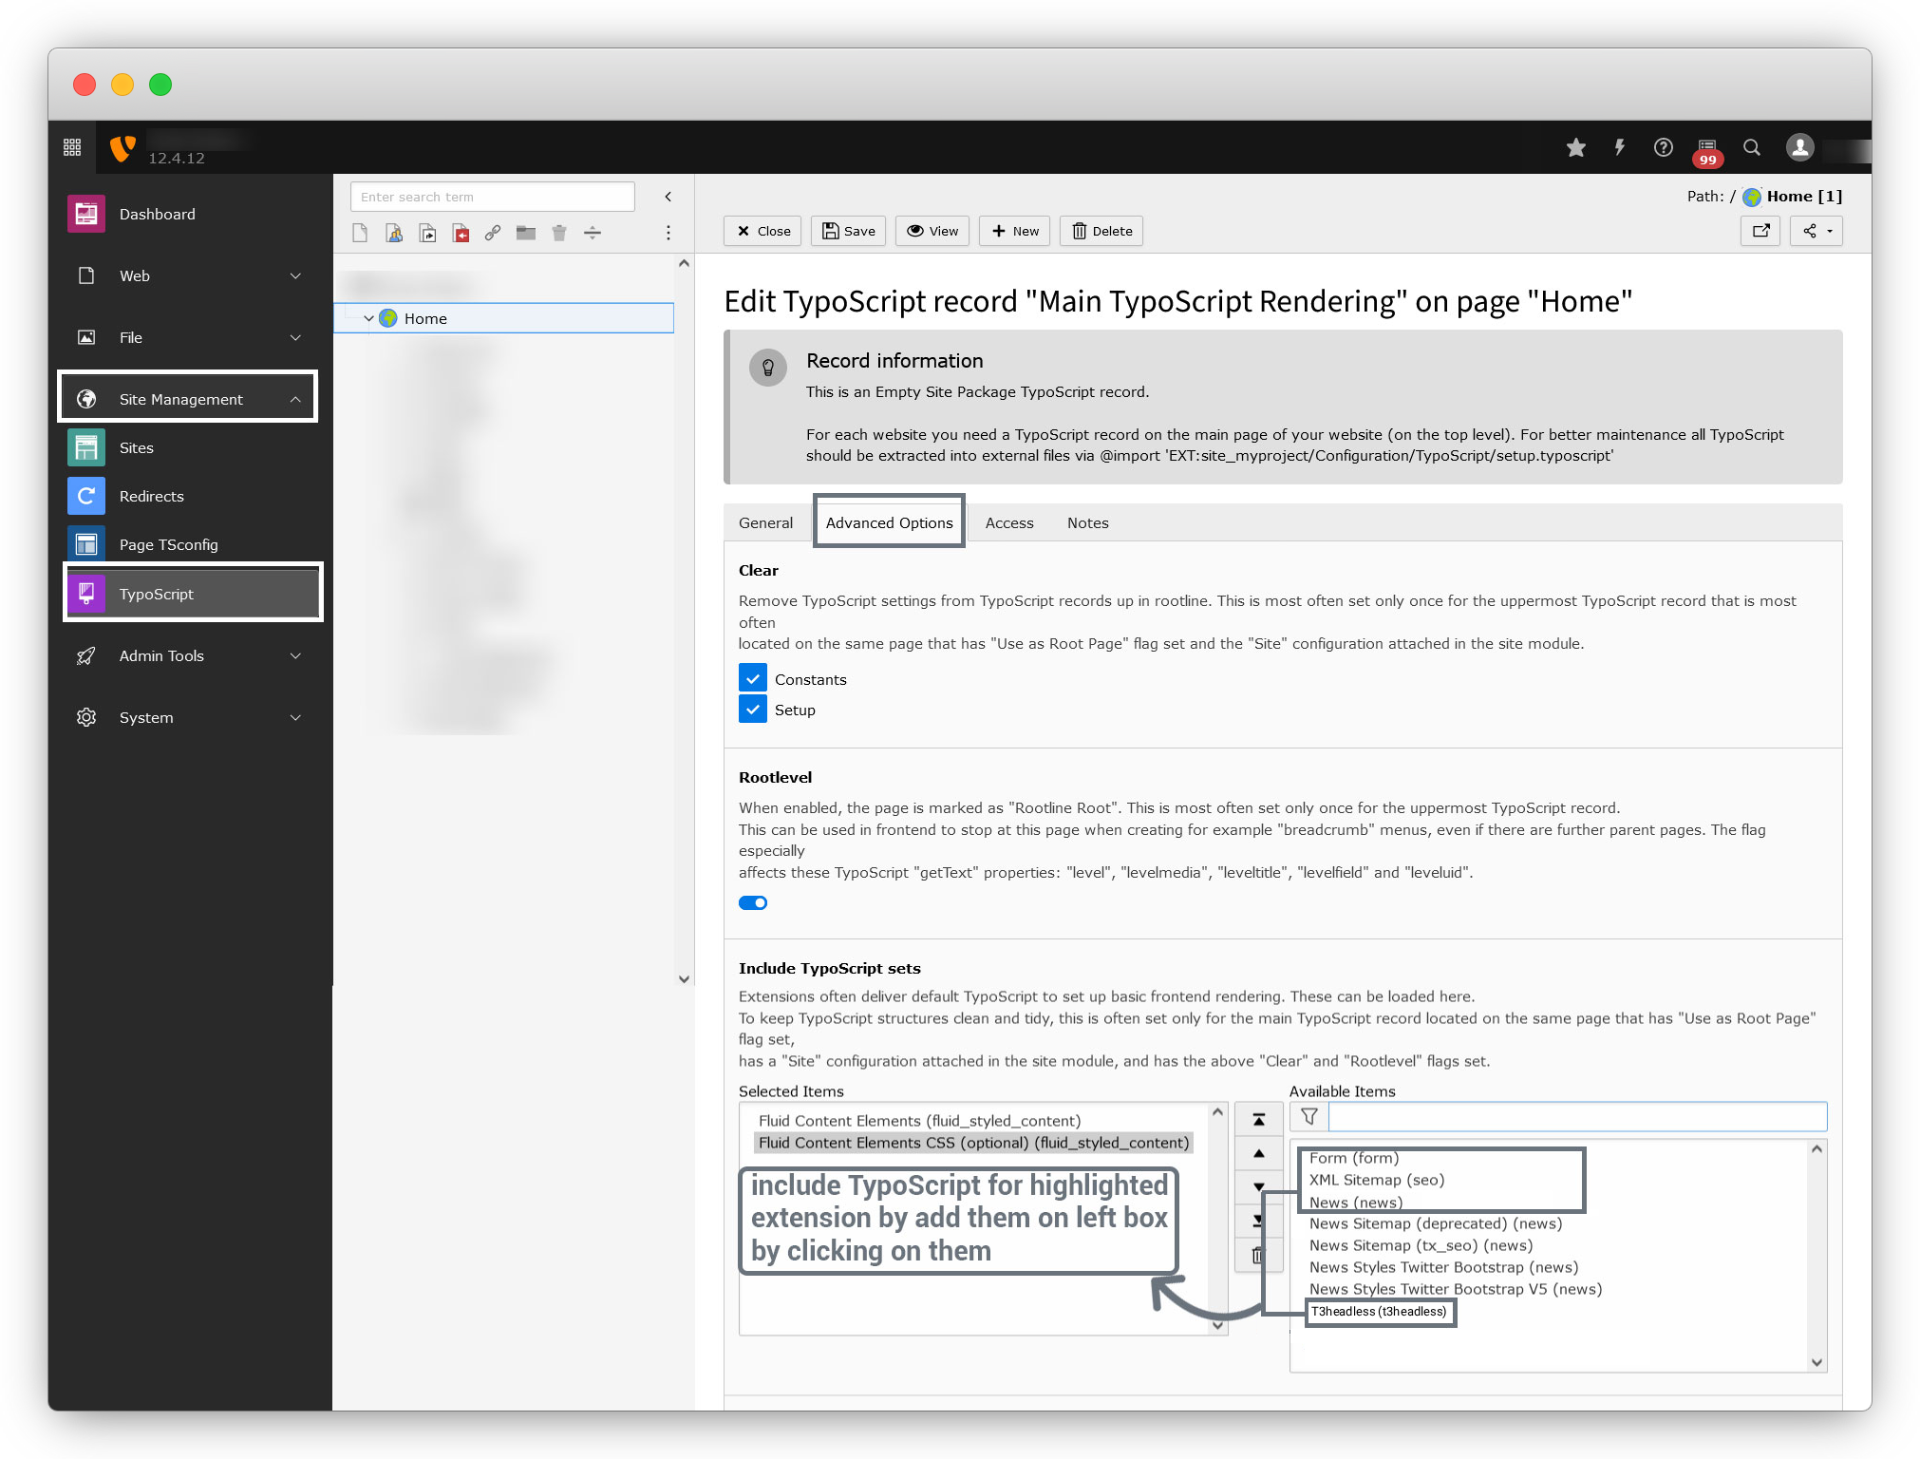The width and height of the screenshot is (1920, 1459).
Task: Open the flush cache lightning icon
Action: click(1619, 148)
